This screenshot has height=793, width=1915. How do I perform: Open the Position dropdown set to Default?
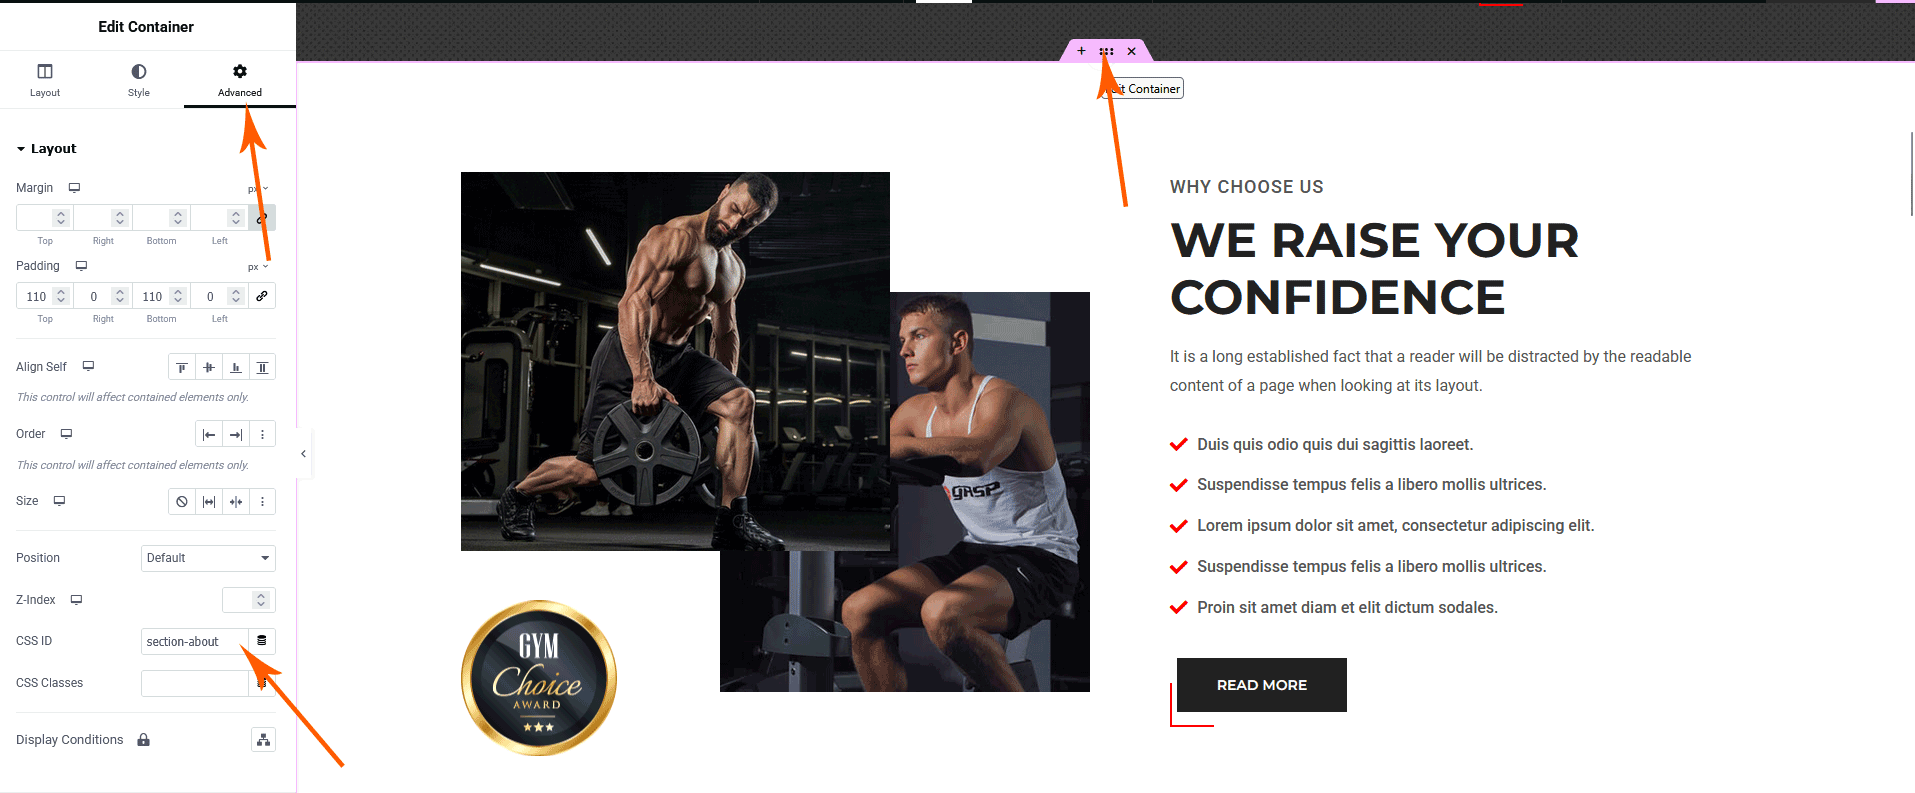coord(208,558)
